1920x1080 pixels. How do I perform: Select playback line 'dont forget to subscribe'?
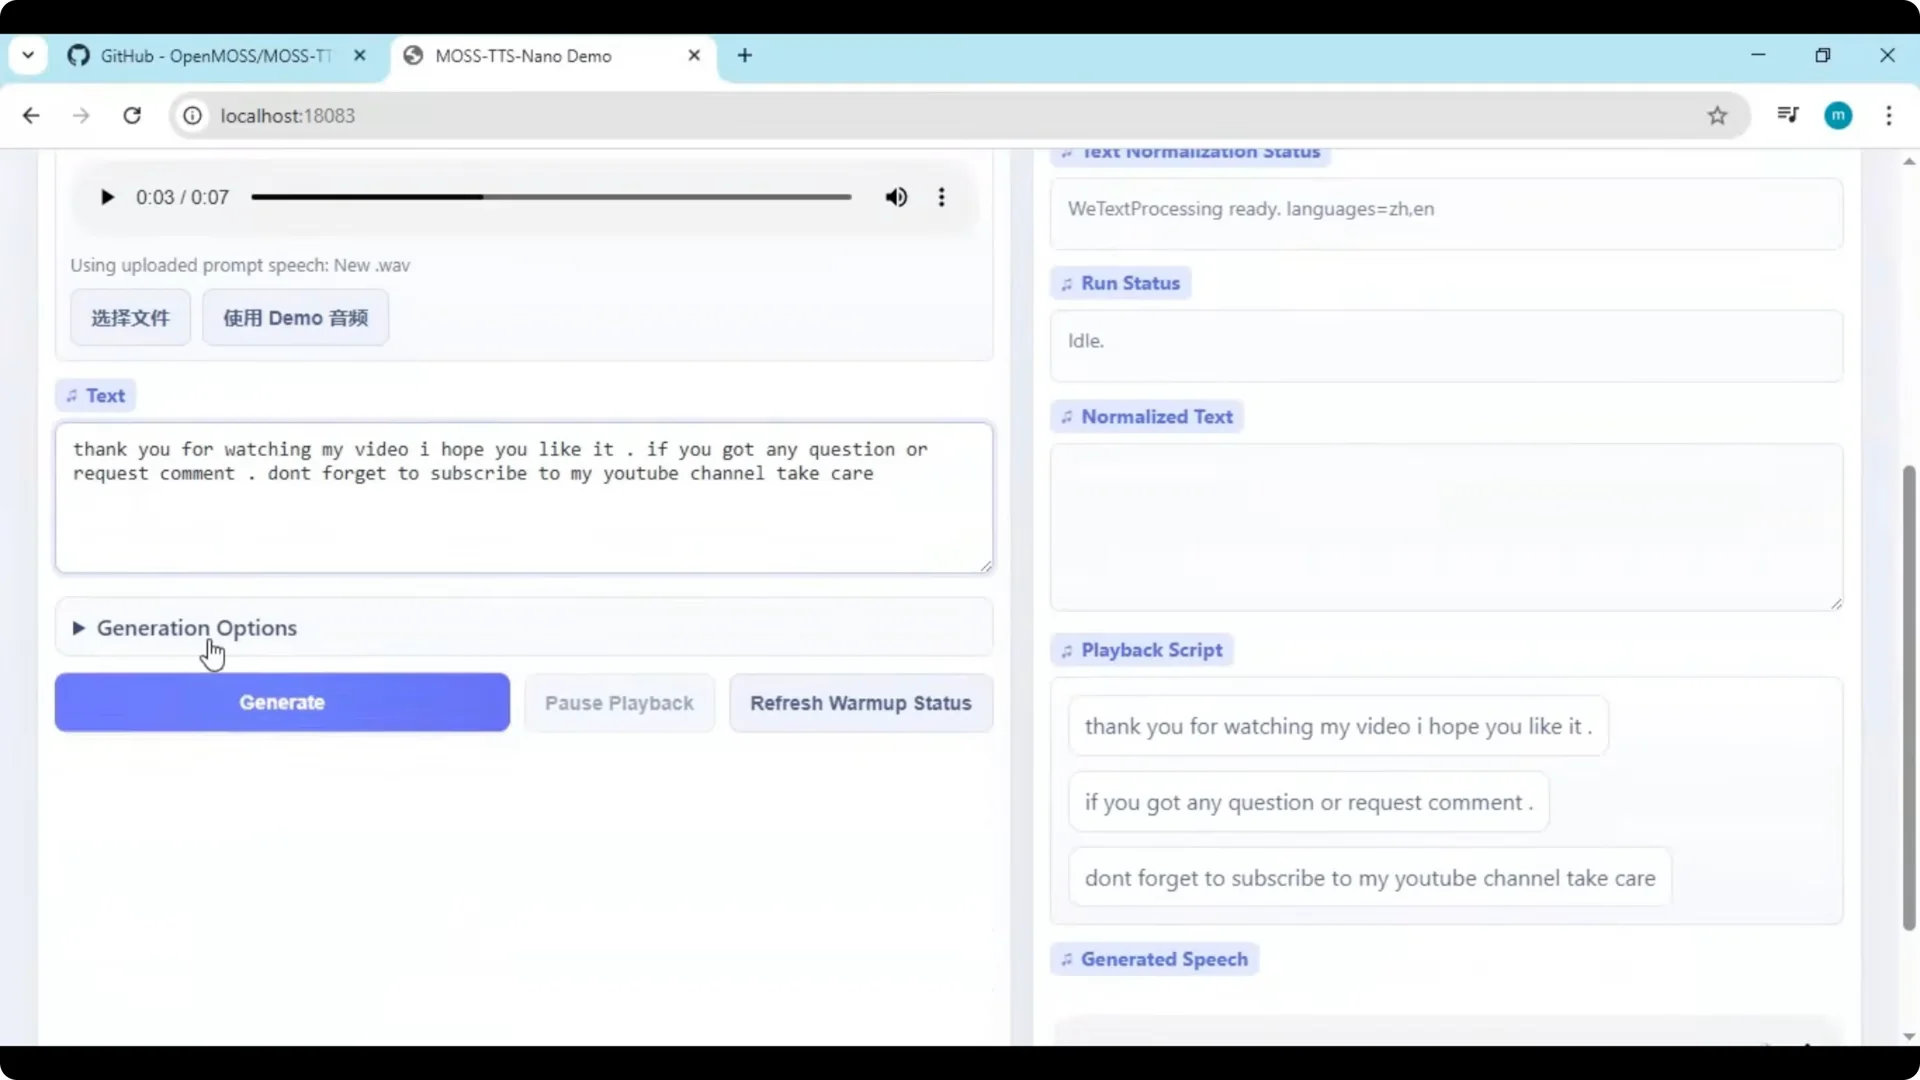point(1370,878)
